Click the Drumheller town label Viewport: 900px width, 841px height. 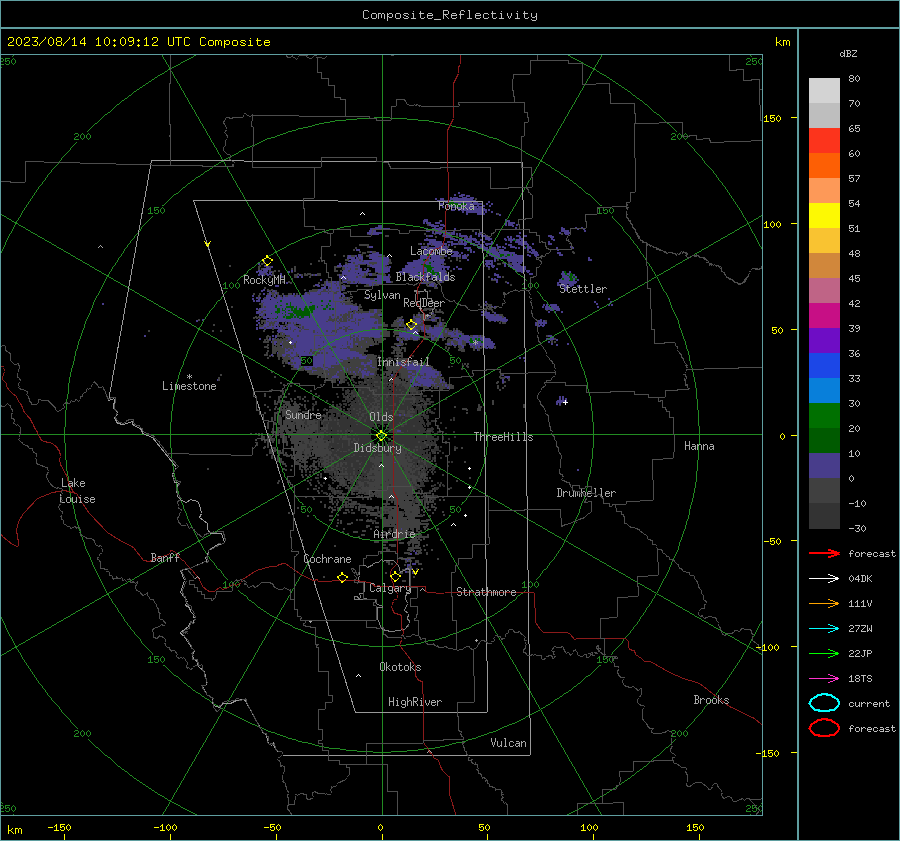[x=586, y=493]
